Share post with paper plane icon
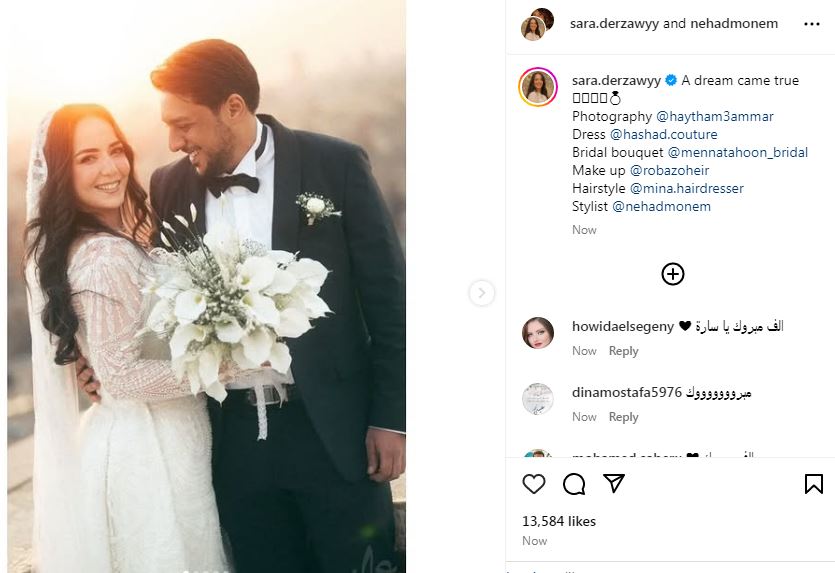This screenshot has height=573, width=835. pos(613,484)
